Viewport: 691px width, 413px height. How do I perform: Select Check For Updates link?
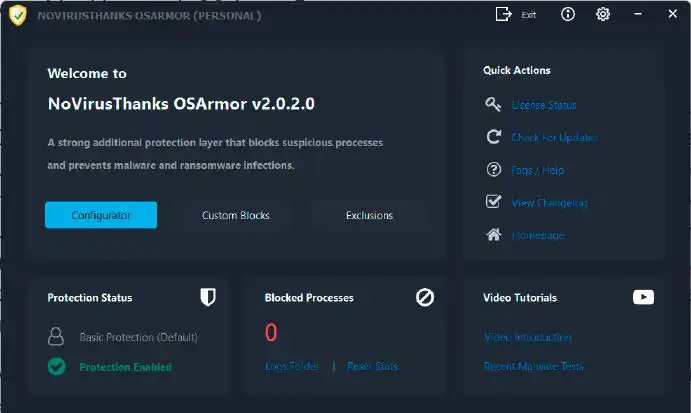click(555, 138)
